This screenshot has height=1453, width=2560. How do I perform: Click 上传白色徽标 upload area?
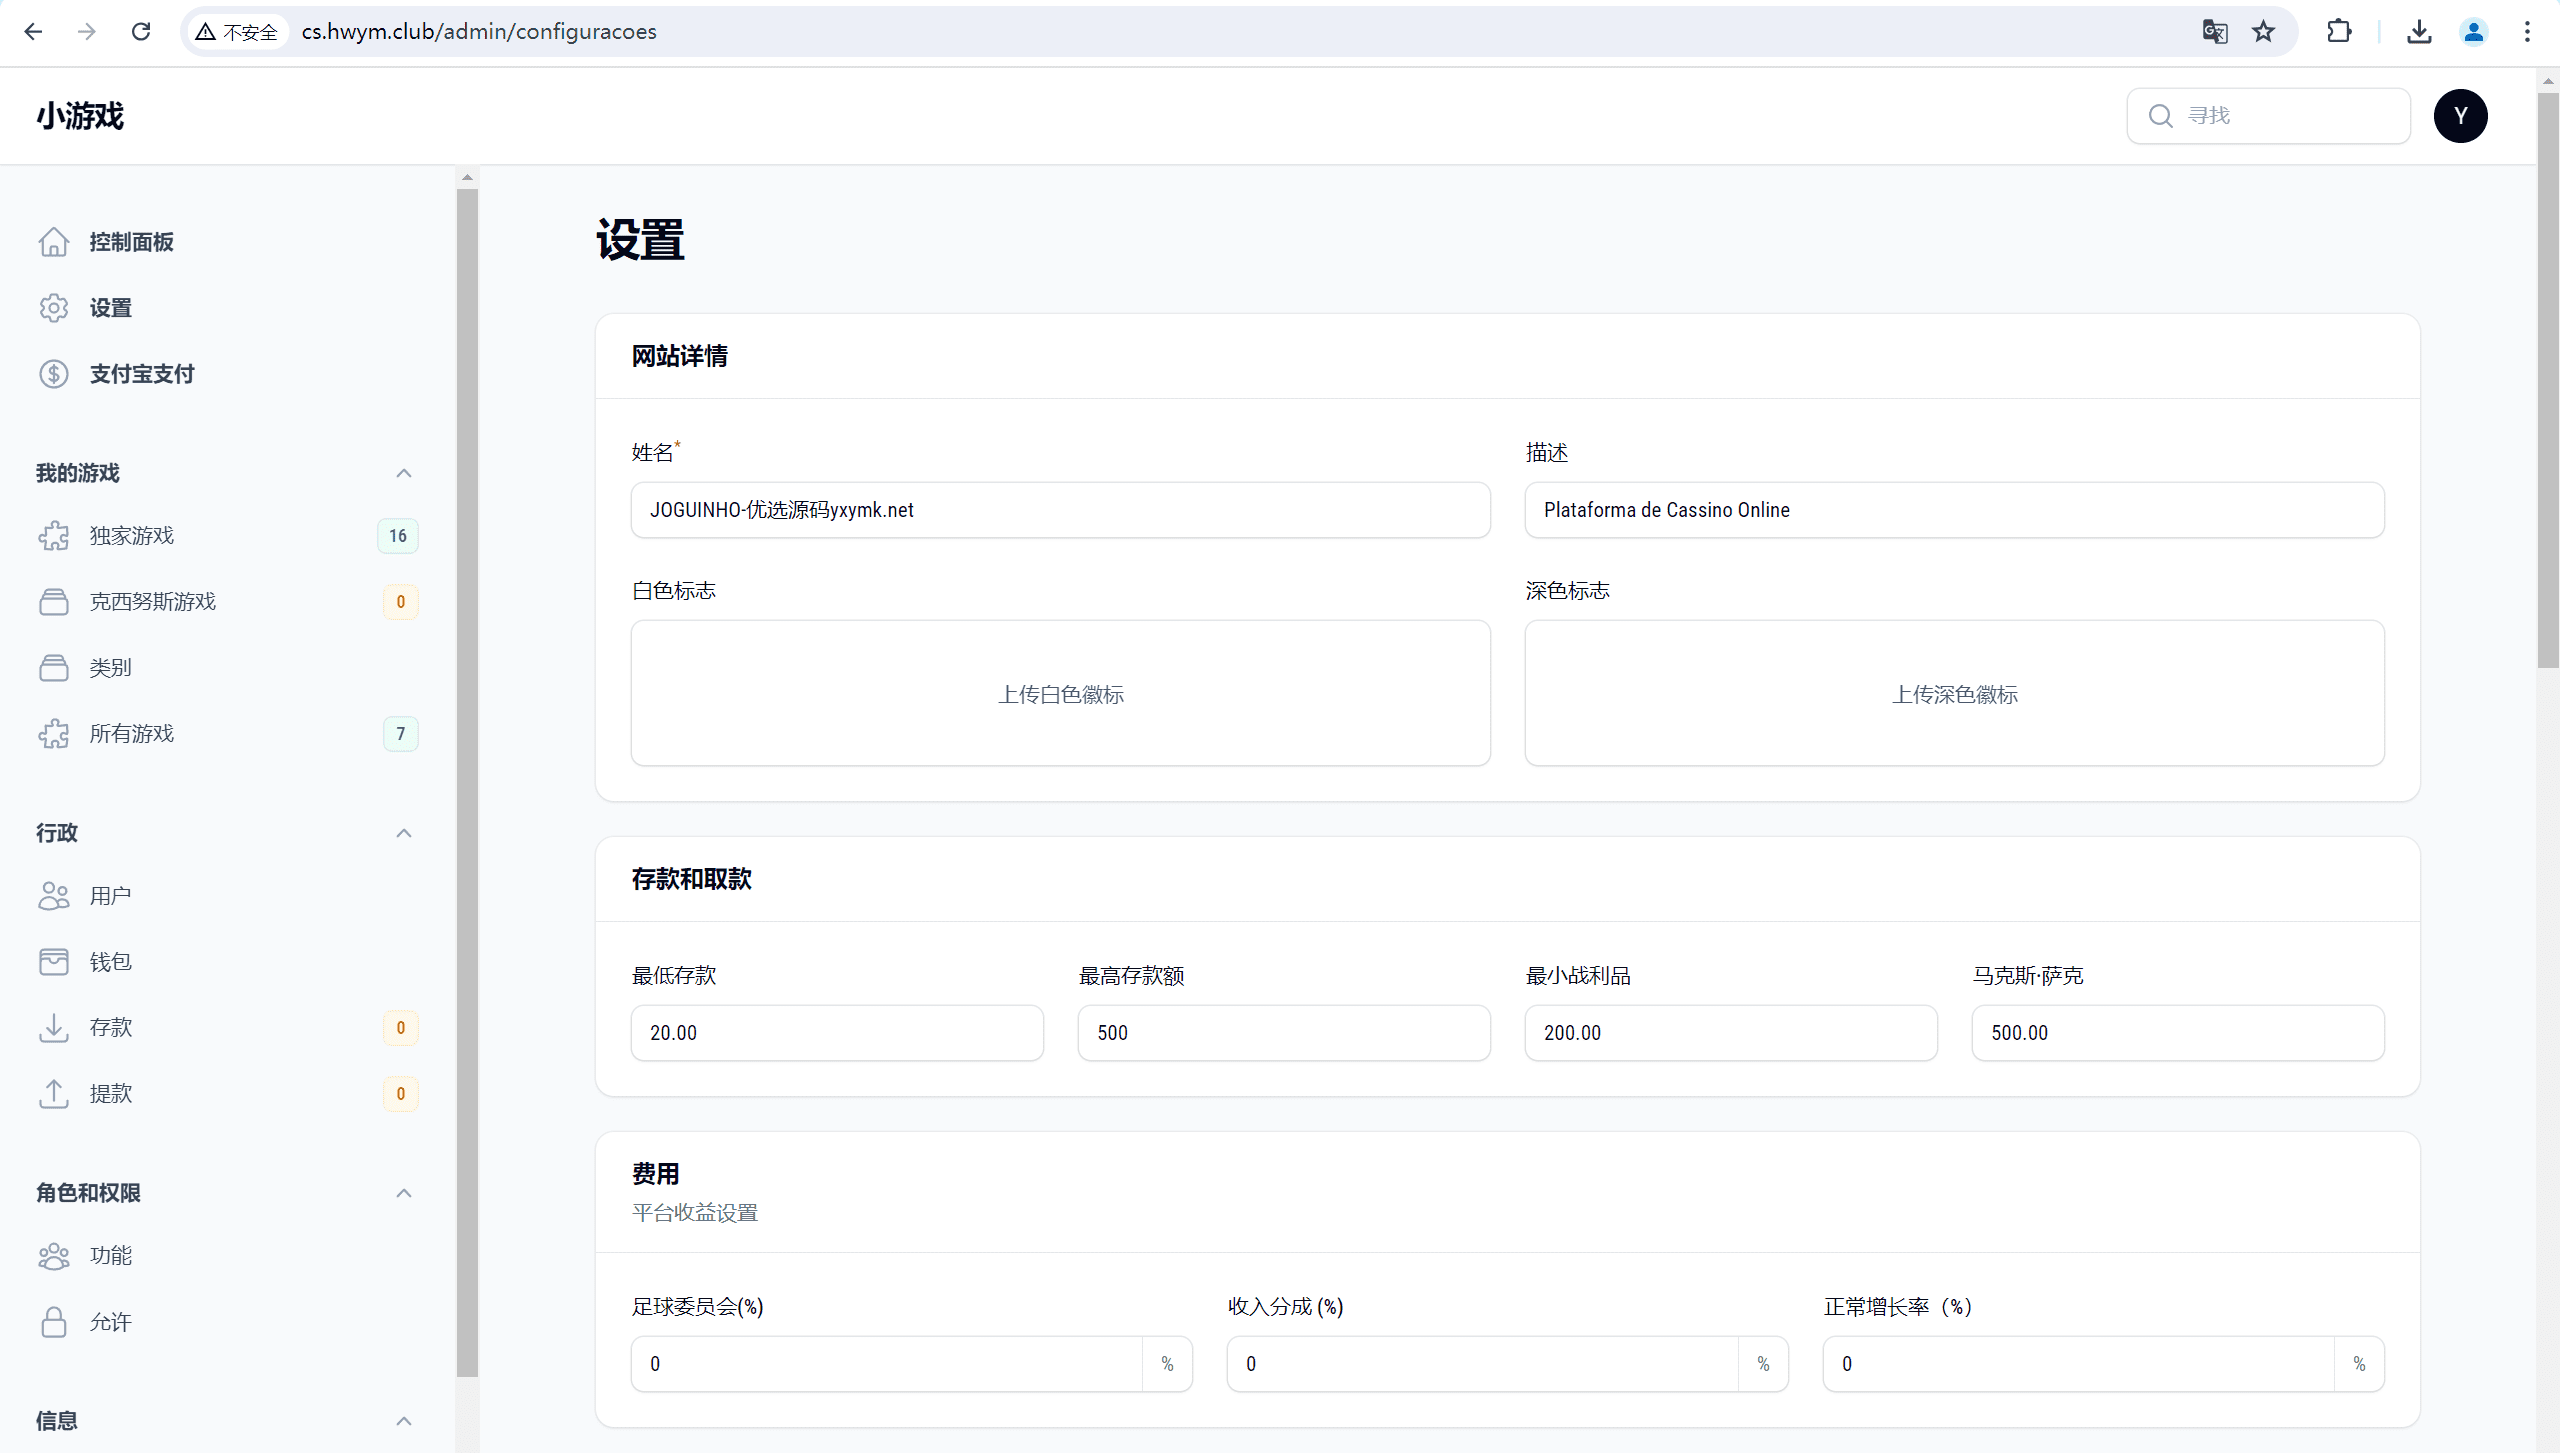coord(1060,694)
